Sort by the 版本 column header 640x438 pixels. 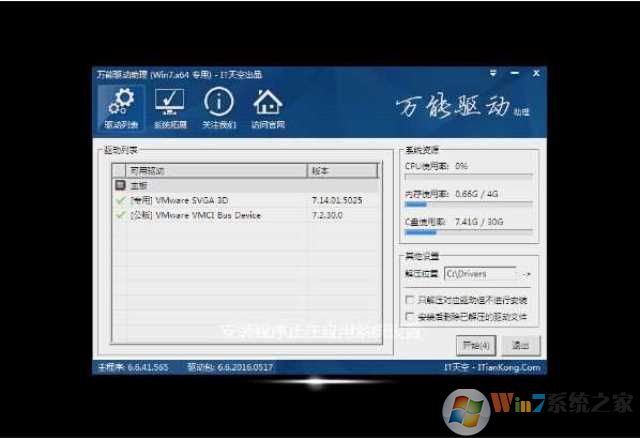(342, 171)
